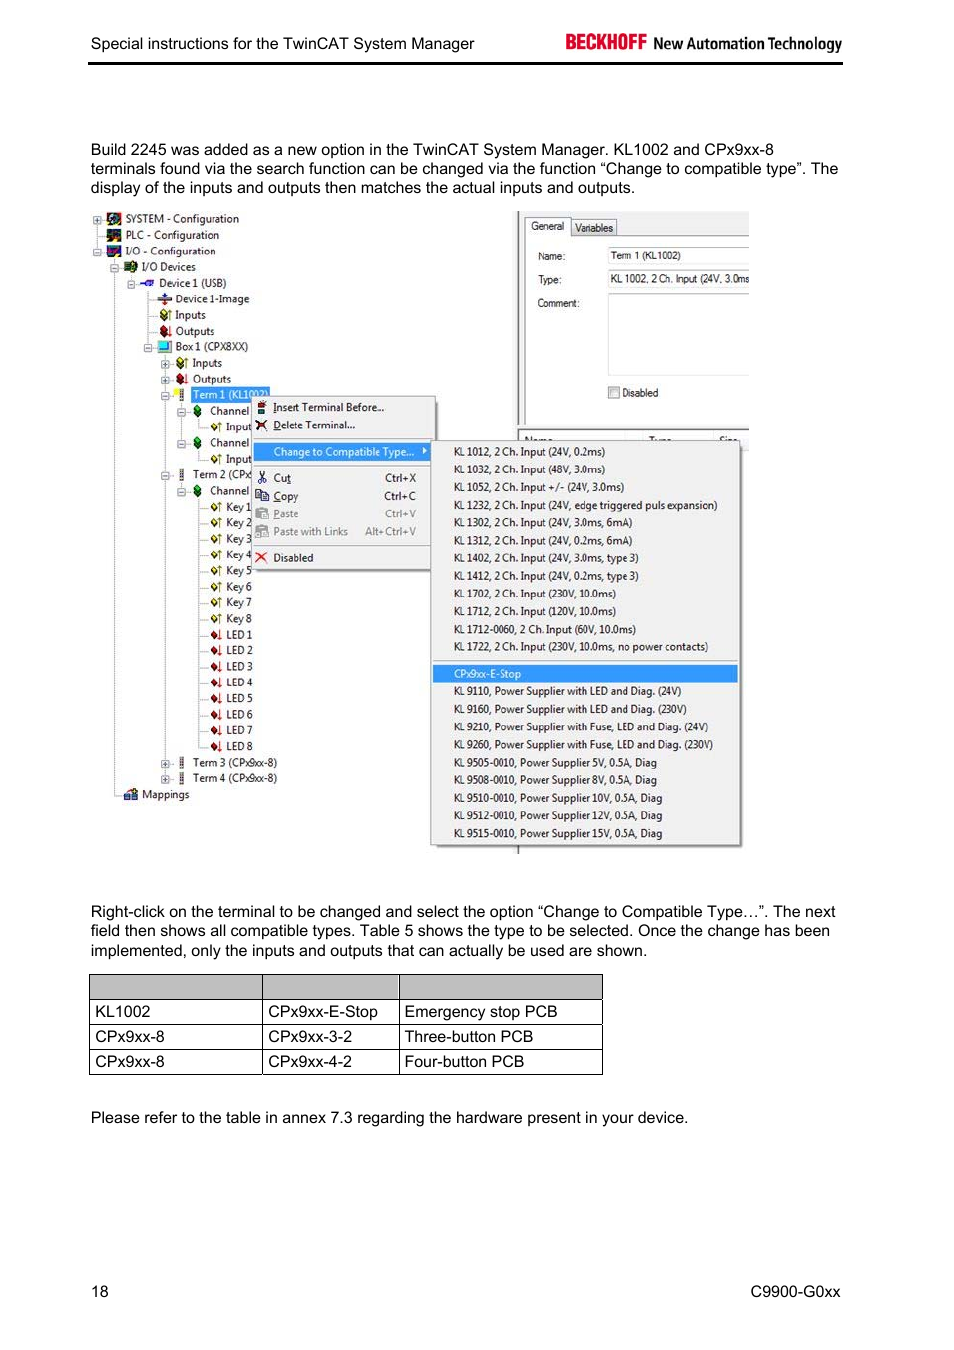Viewport: 954px width, 1350px height.
Task: Click the LED 1 output variable icon
Action: [x=216, y=635]
